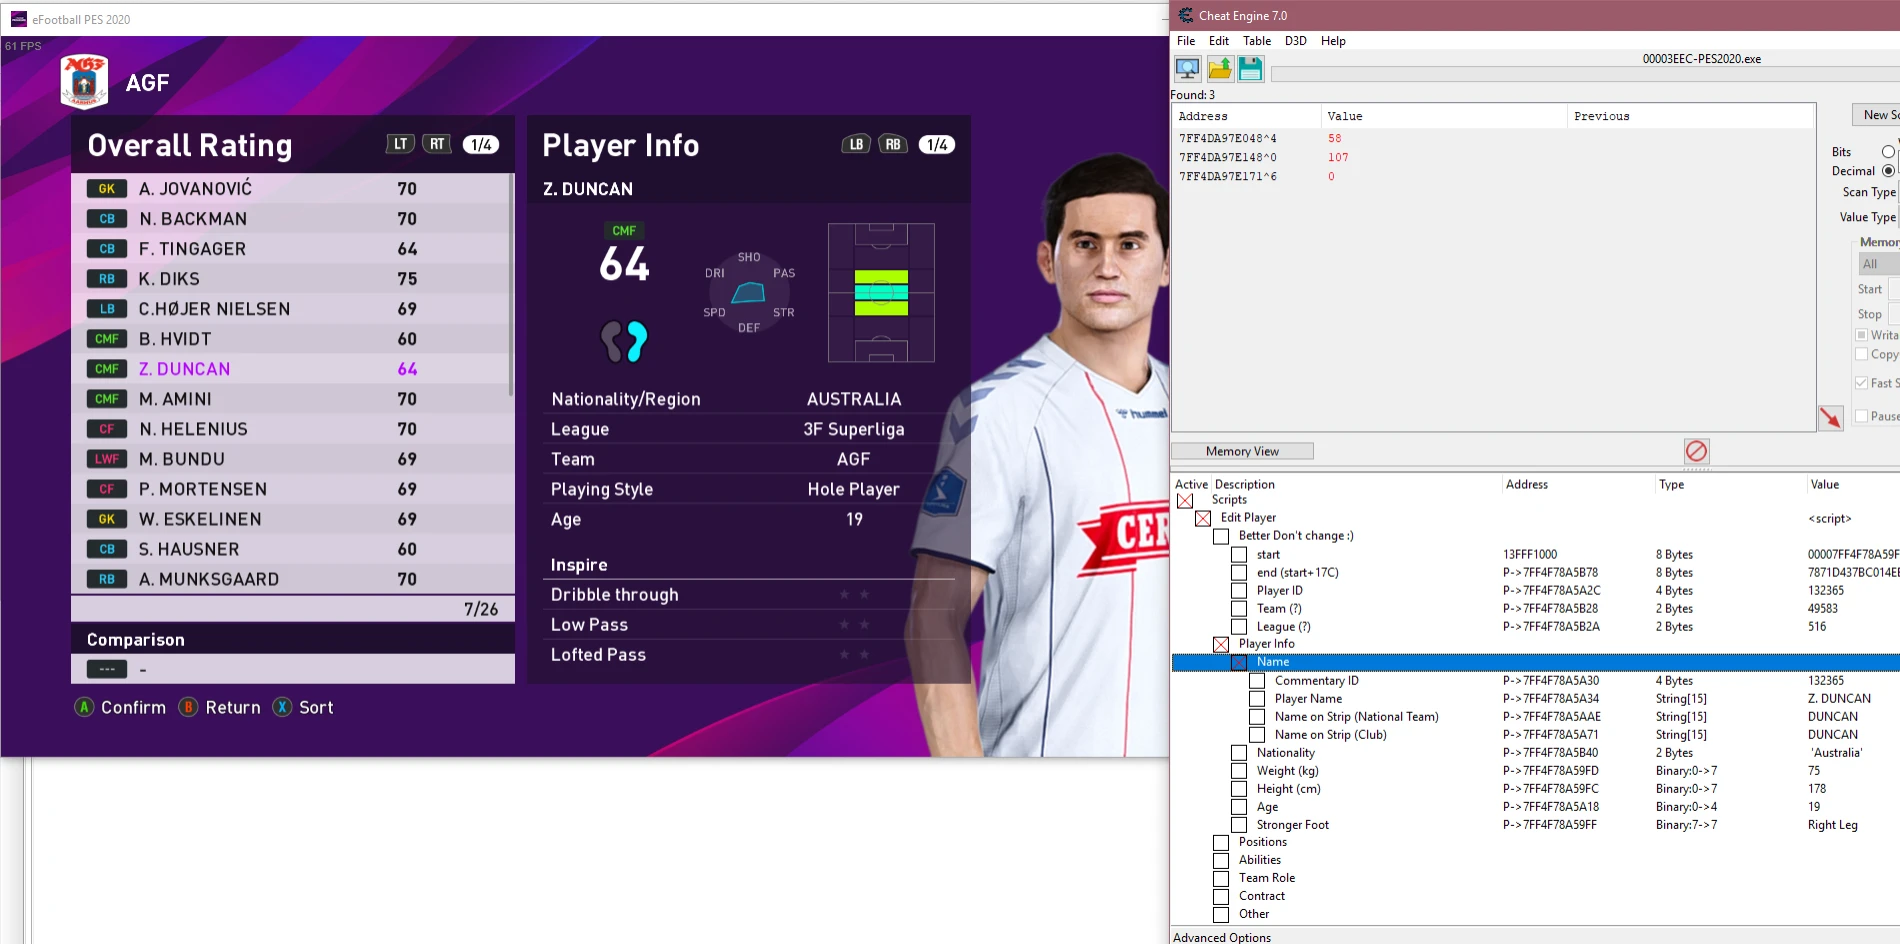Screen dimensions: 1900x944
Task: Click the attach-to-process icon in Cheat Engine
Action: click(1186, 68)
